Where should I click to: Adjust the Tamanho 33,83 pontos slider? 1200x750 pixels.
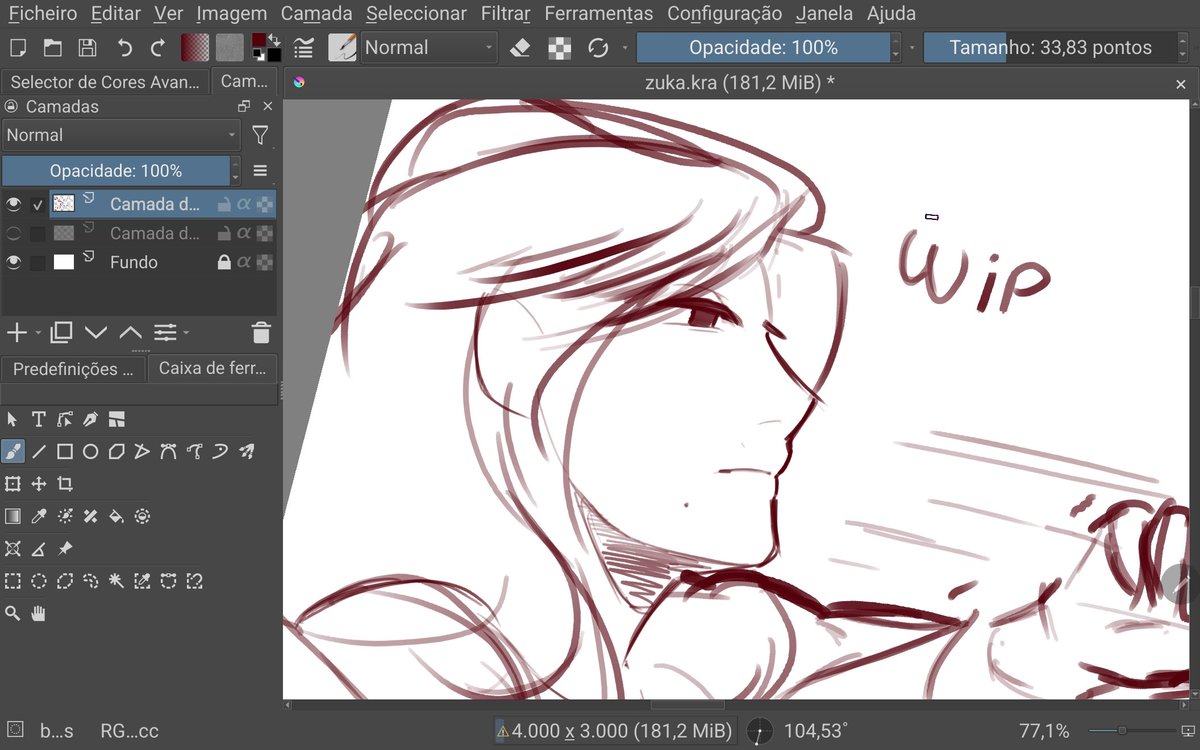point(1050,47)
